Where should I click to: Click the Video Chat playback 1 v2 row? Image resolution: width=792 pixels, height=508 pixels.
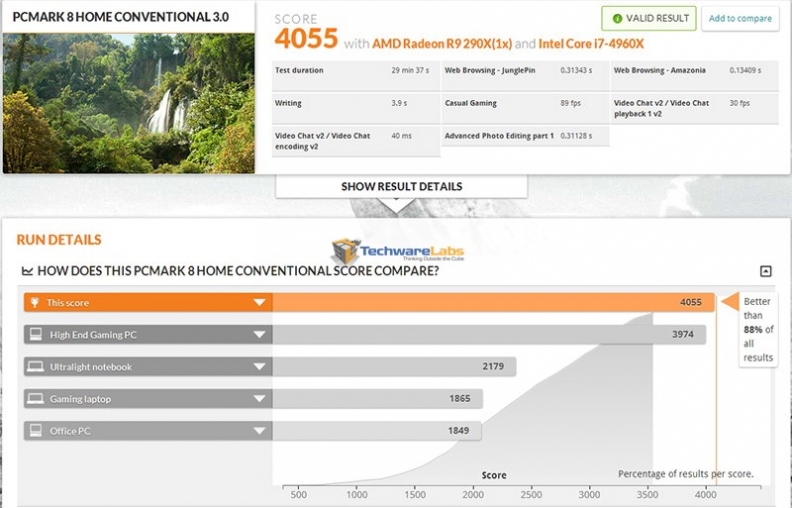695,108
